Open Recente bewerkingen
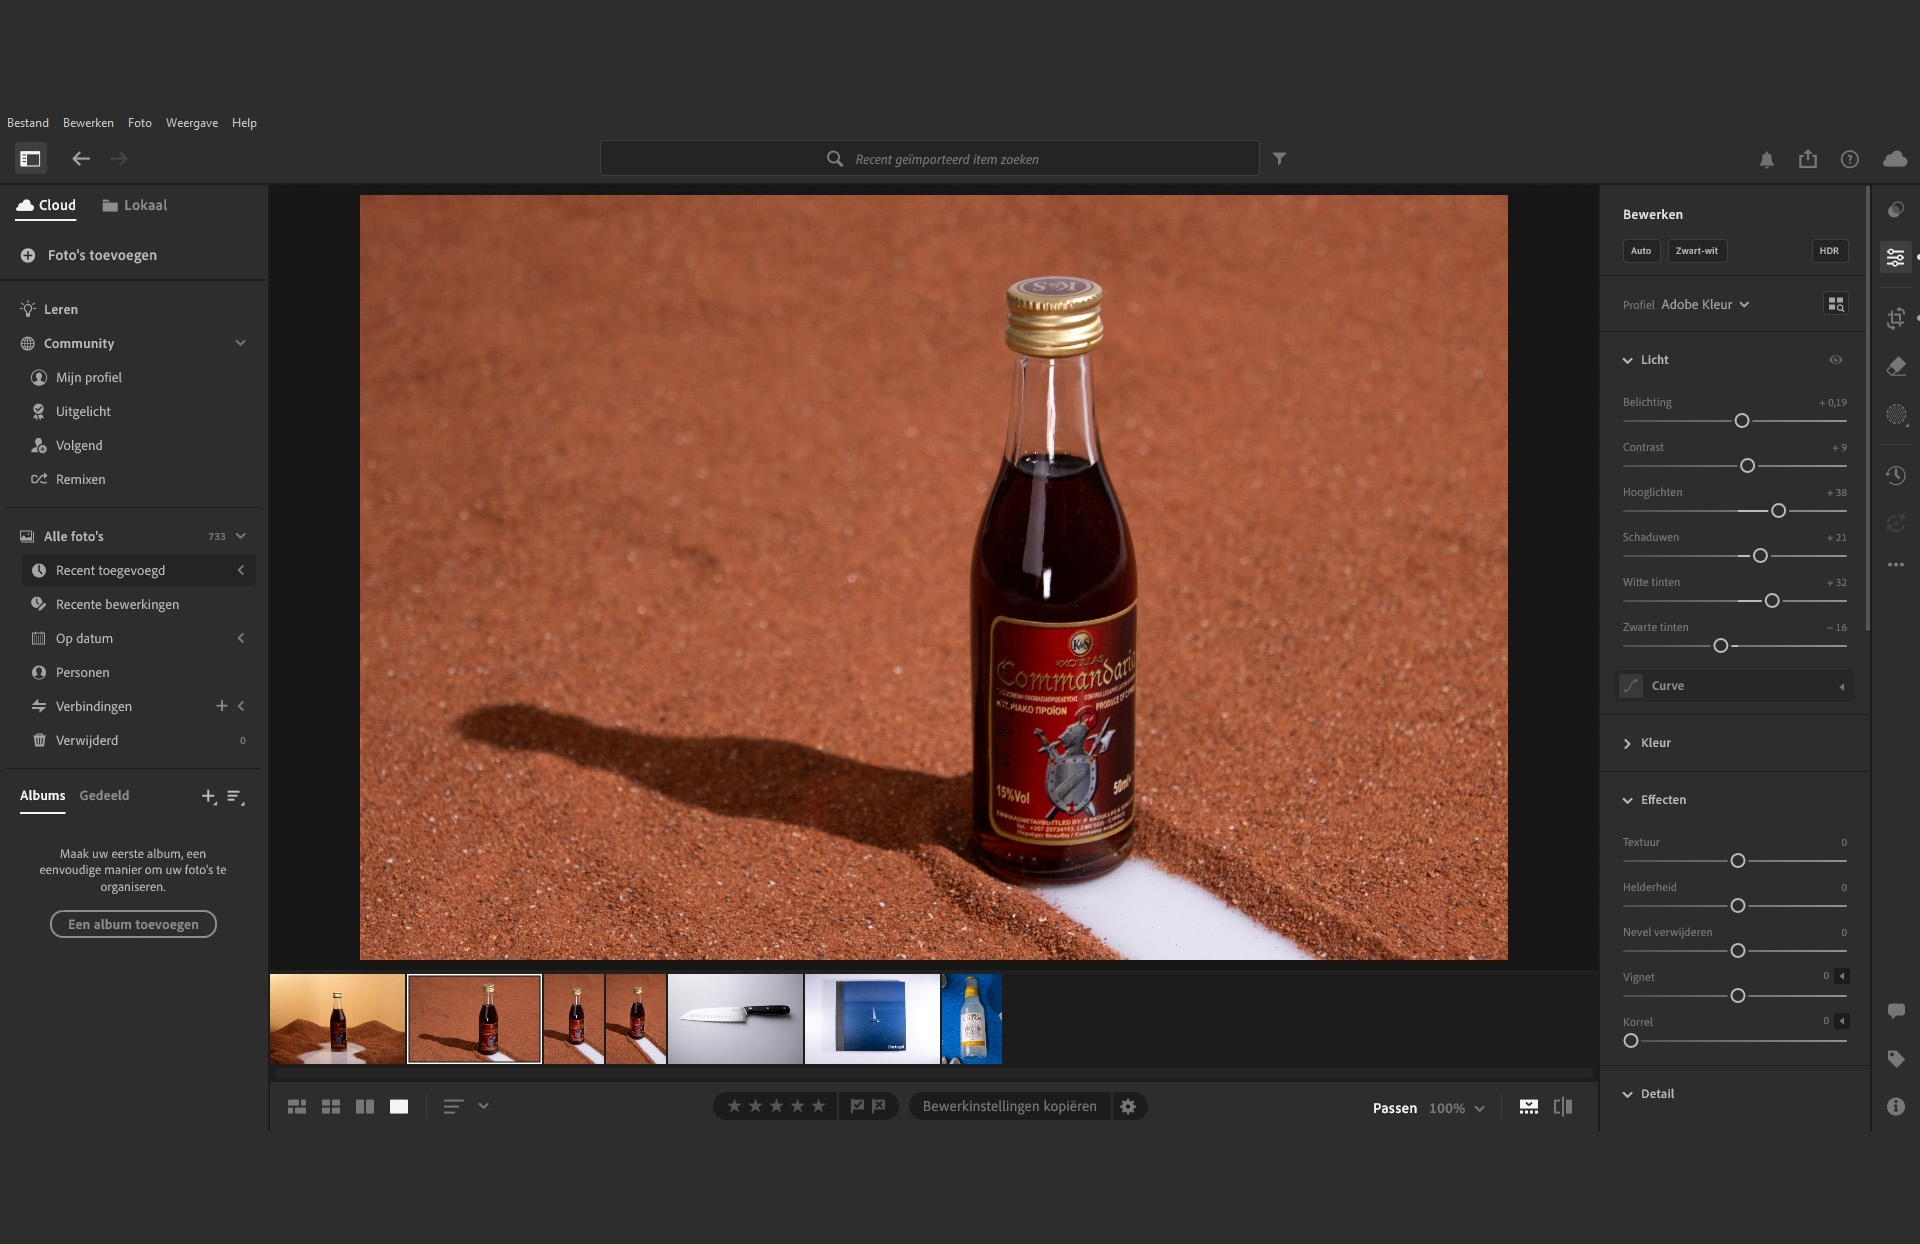This screenshot has width=1920, height=1244. click(118, 604)
